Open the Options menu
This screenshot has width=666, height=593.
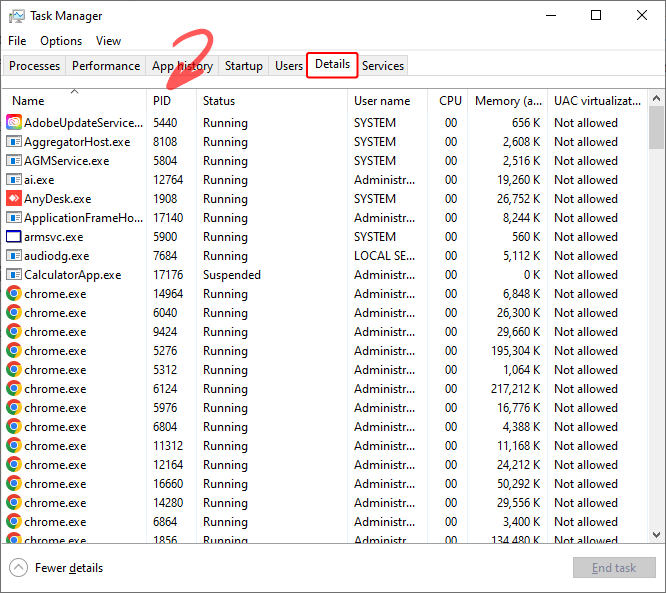tap(61, 41)
